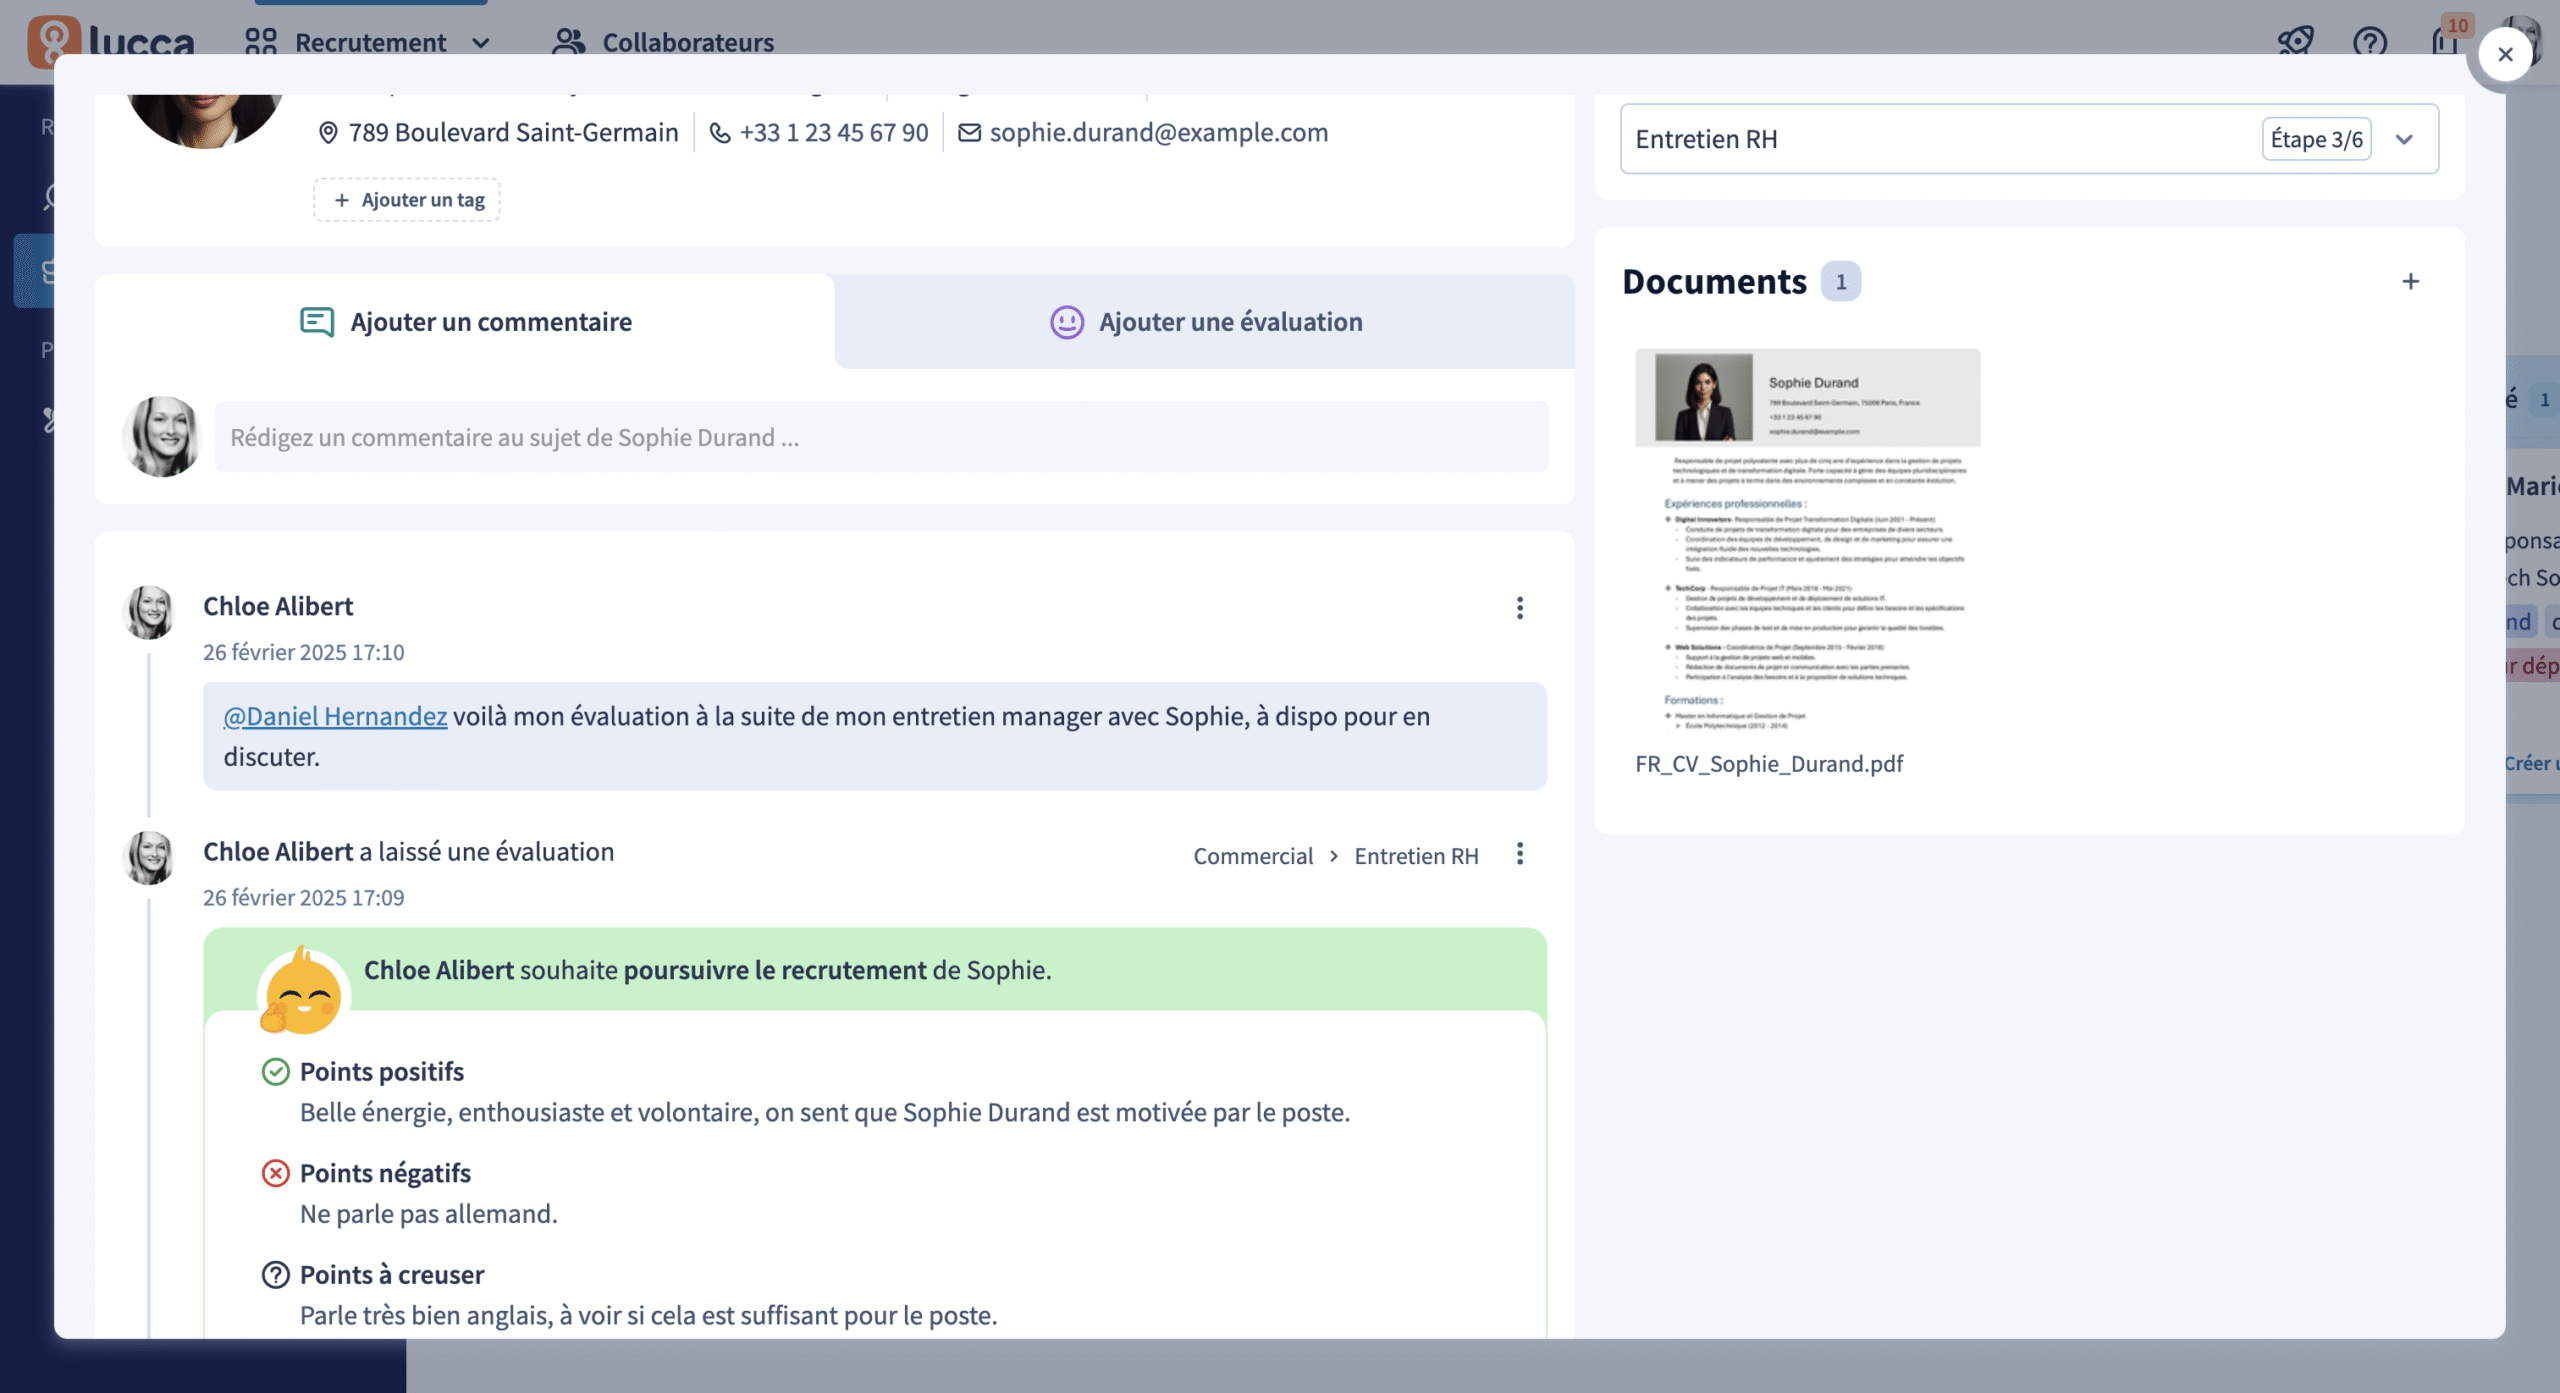Click the Étape 3/6 badge

(2316, 139)
